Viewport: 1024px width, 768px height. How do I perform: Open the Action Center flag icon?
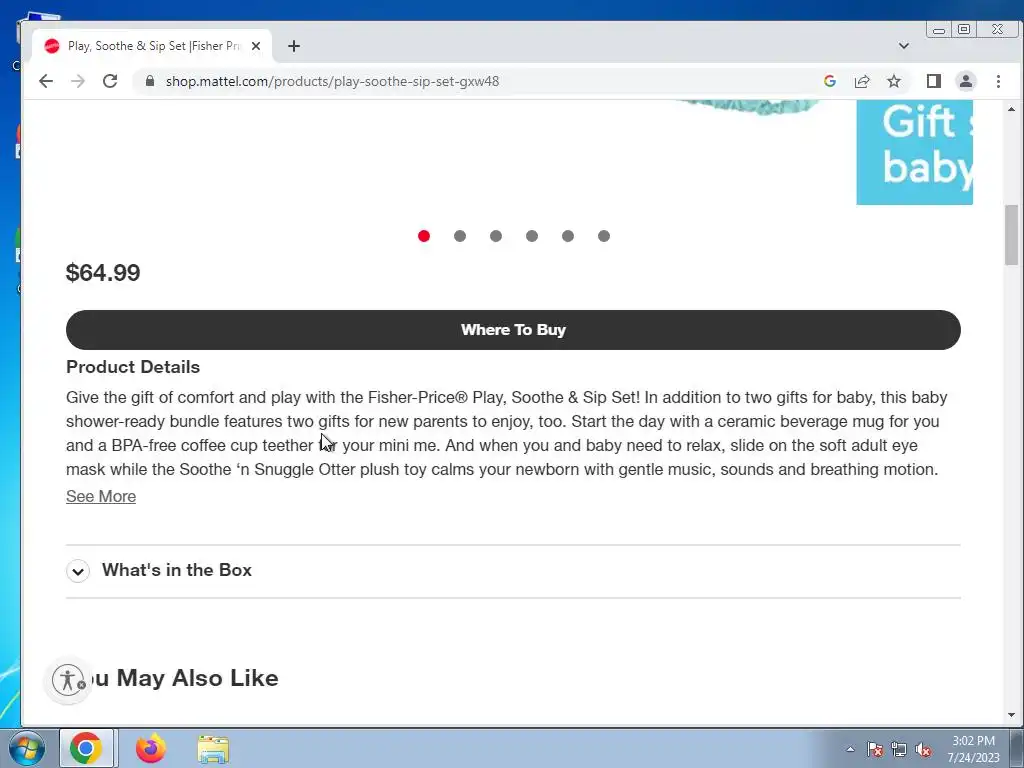[x=875, y=750]
